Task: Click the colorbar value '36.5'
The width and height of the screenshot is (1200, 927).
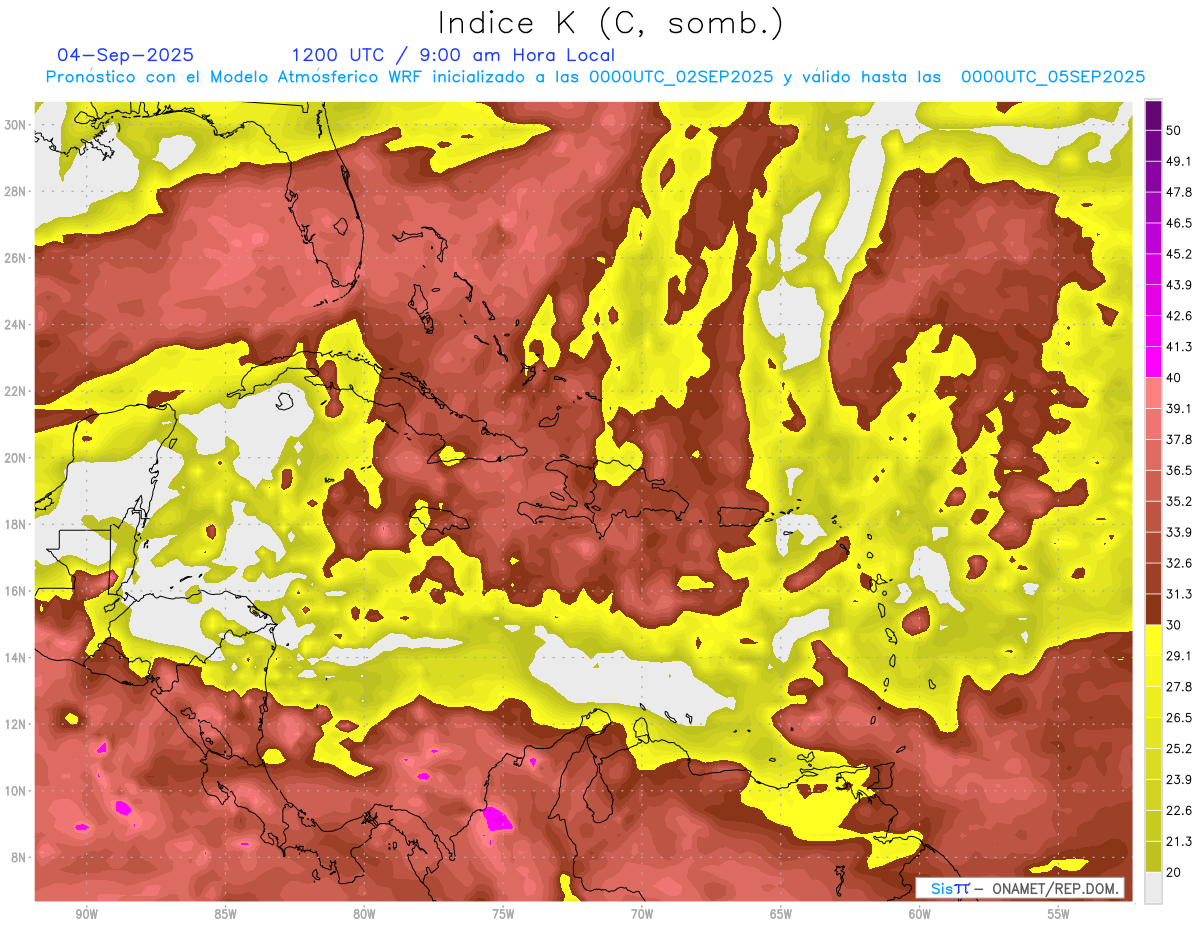Action: tap(1178, 470)
